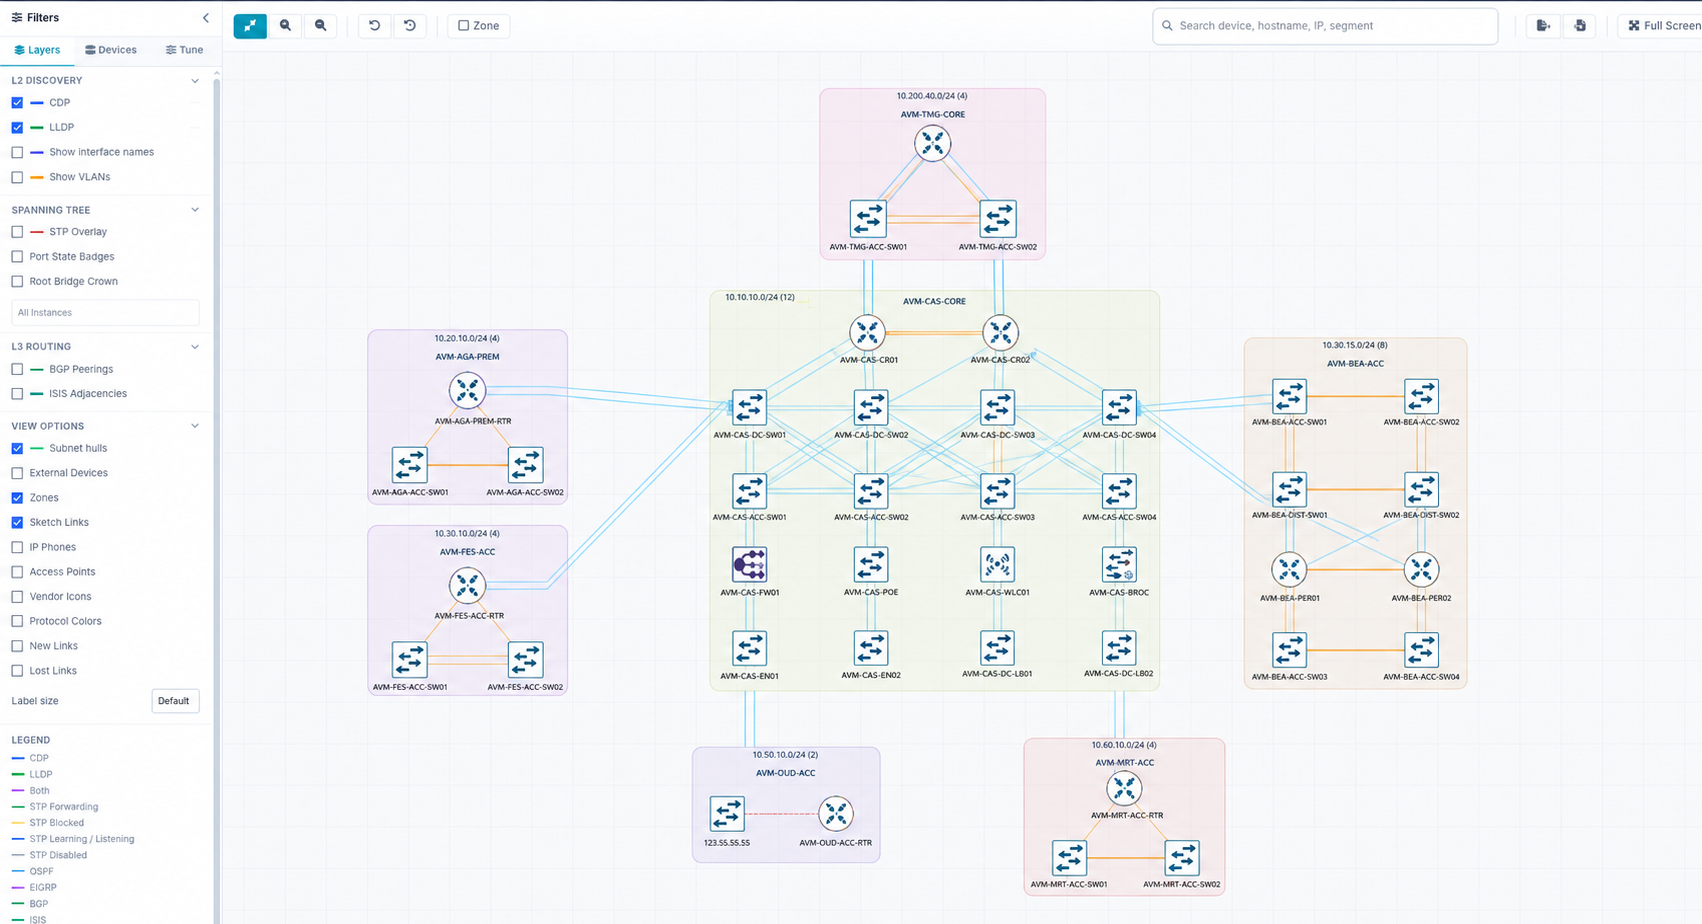Switch to the Layers tab
The image size is (1702, 924).
(x=37, y=50)
